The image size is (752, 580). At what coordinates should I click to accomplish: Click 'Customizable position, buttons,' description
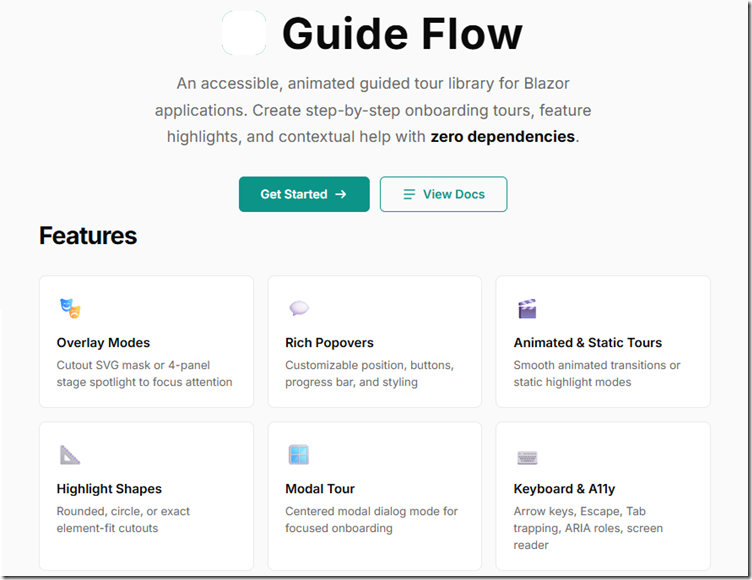point(369,365)
